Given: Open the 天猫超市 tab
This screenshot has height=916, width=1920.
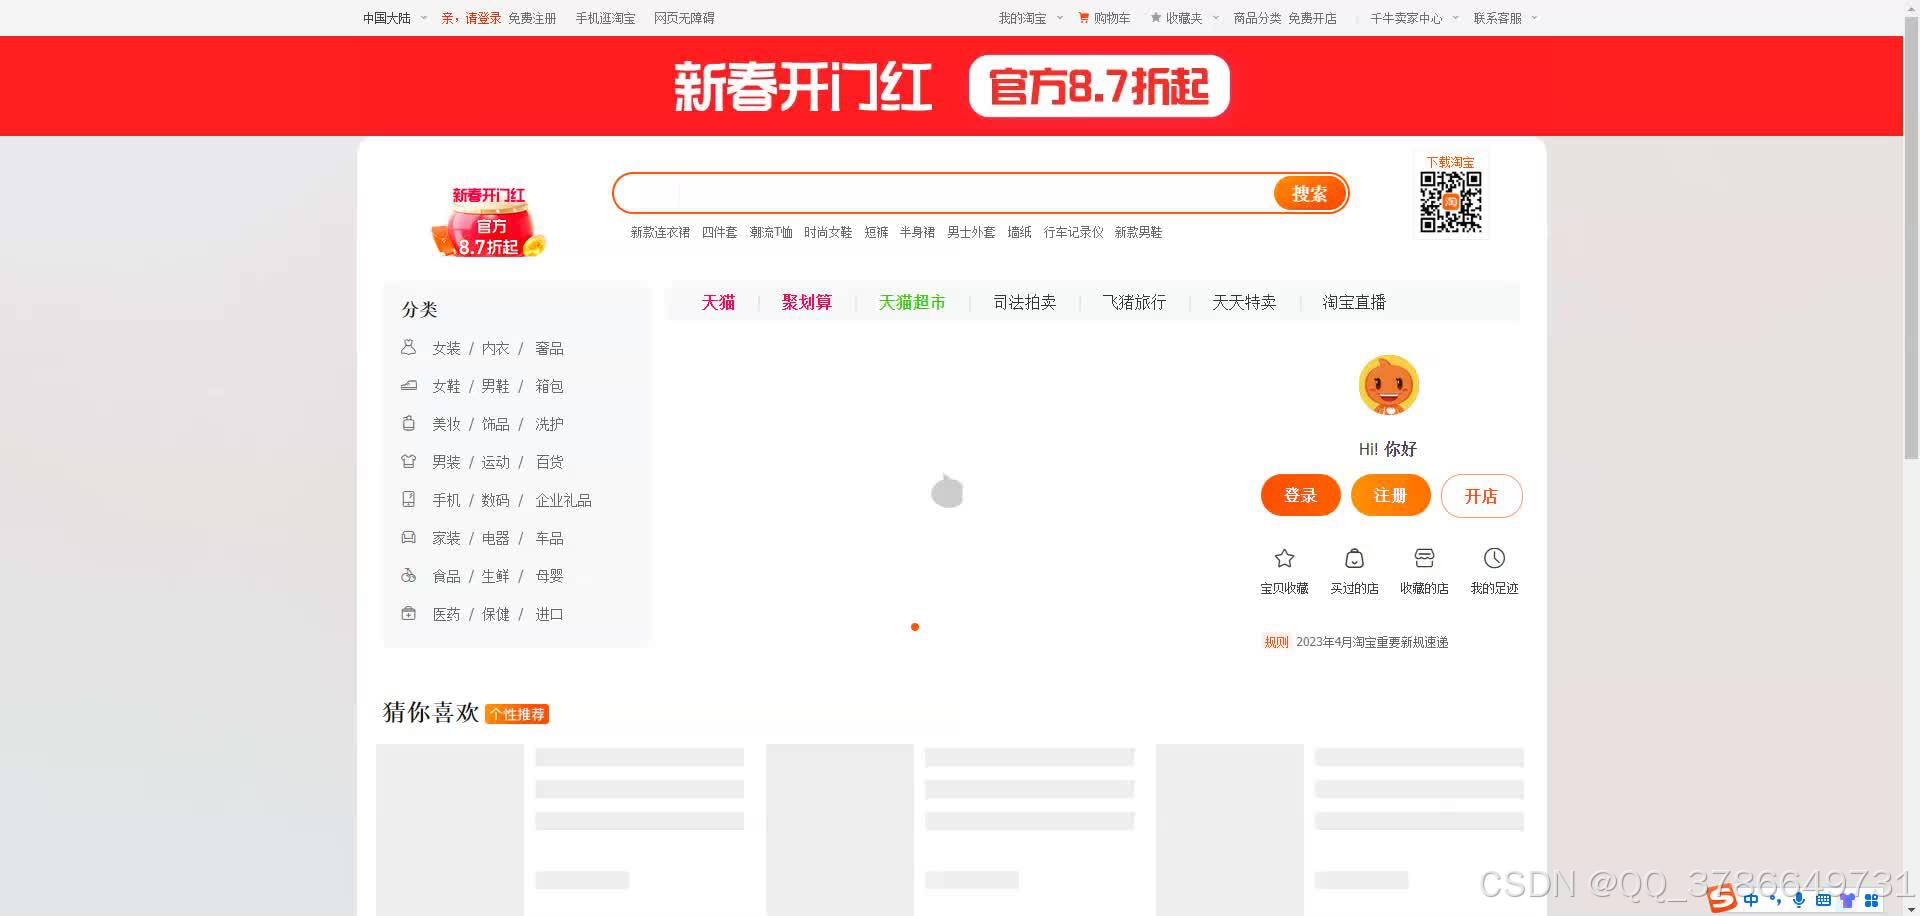Looking at the screenshot, I should point(912,302).
